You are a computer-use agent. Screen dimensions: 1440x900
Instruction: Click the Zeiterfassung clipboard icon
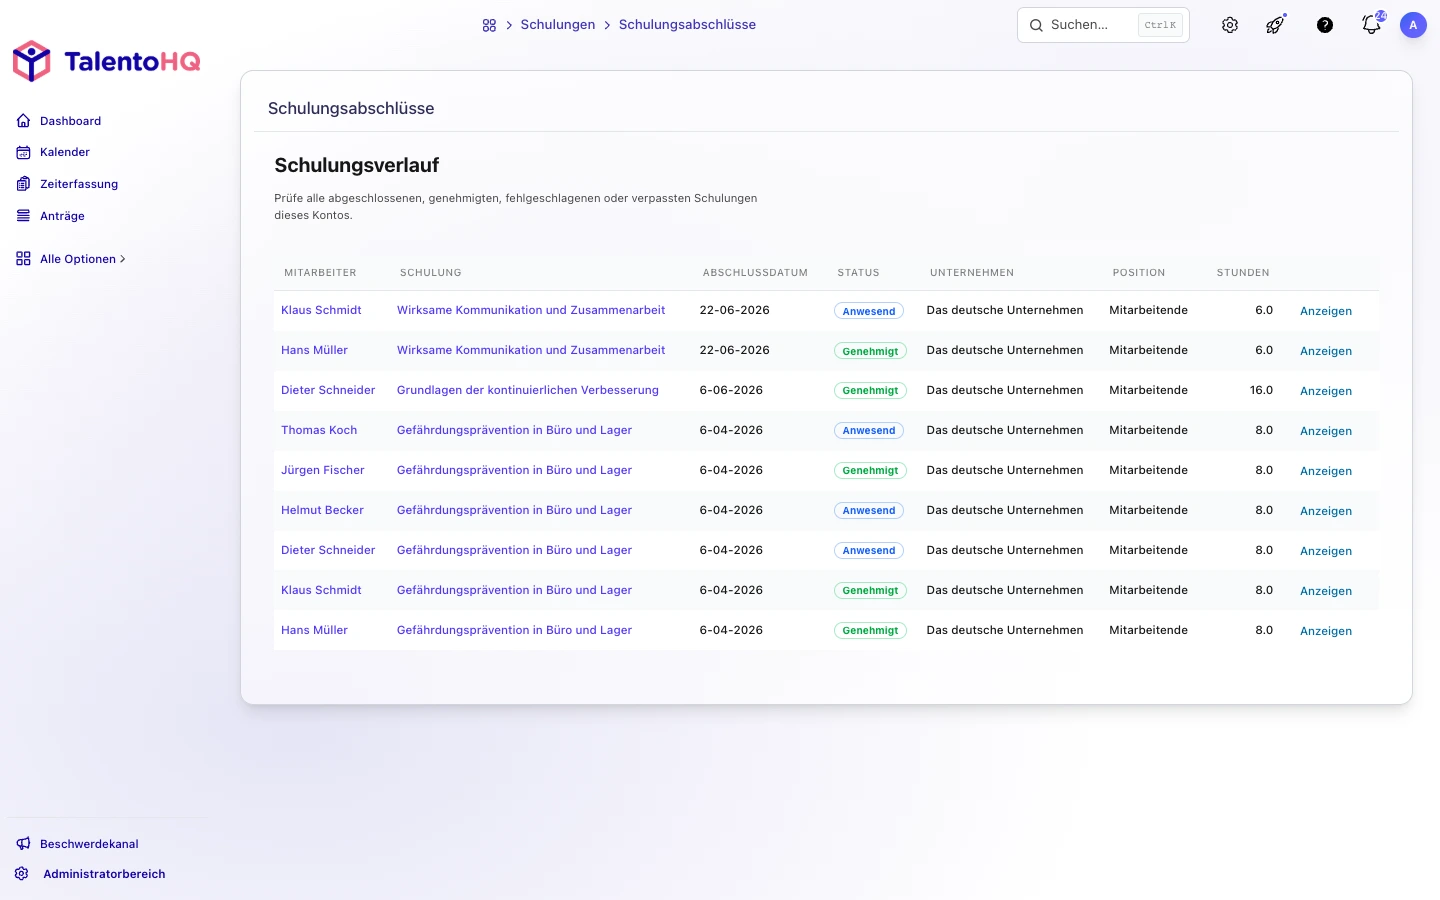click(23, 184)
